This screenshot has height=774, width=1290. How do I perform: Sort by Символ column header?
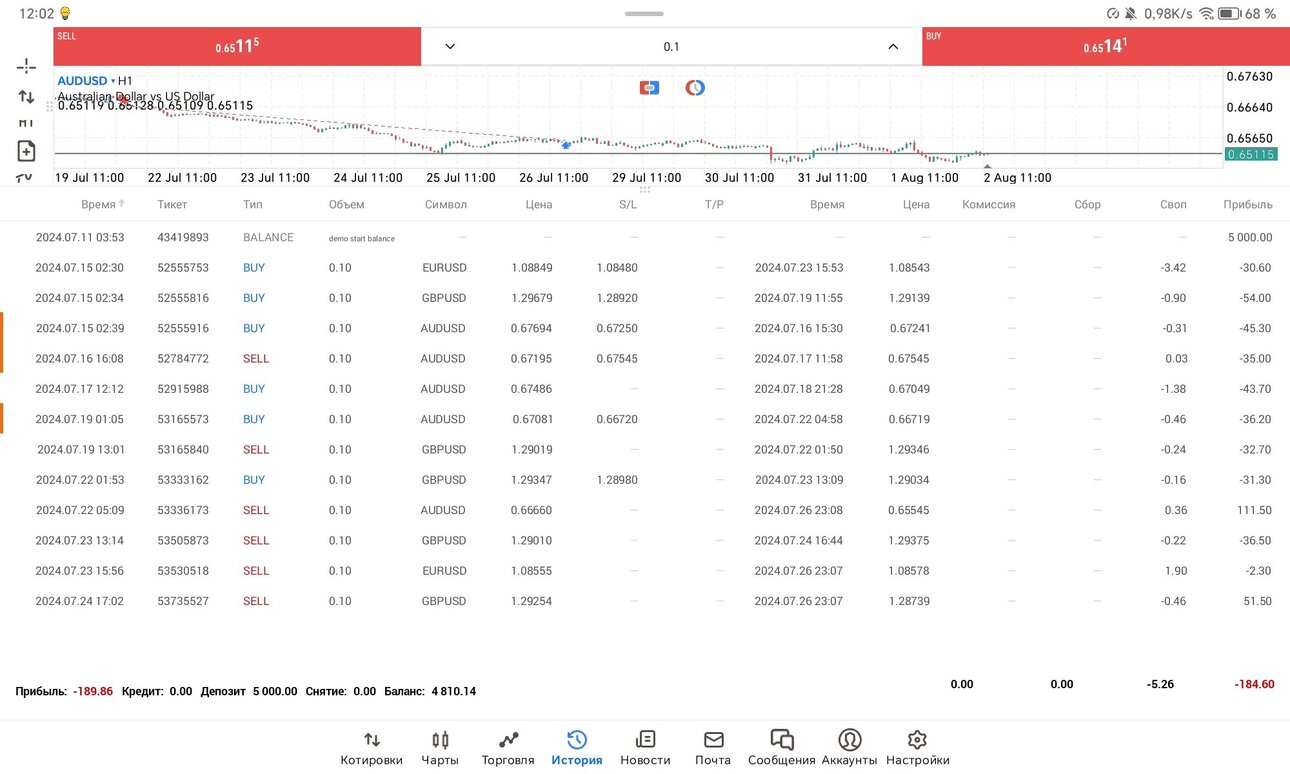click(x=445, y=204)
